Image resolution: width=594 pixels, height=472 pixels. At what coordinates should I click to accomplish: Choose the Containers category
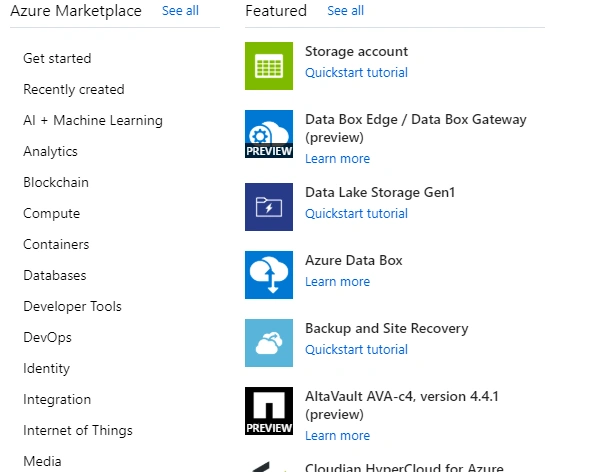[56, 244]
